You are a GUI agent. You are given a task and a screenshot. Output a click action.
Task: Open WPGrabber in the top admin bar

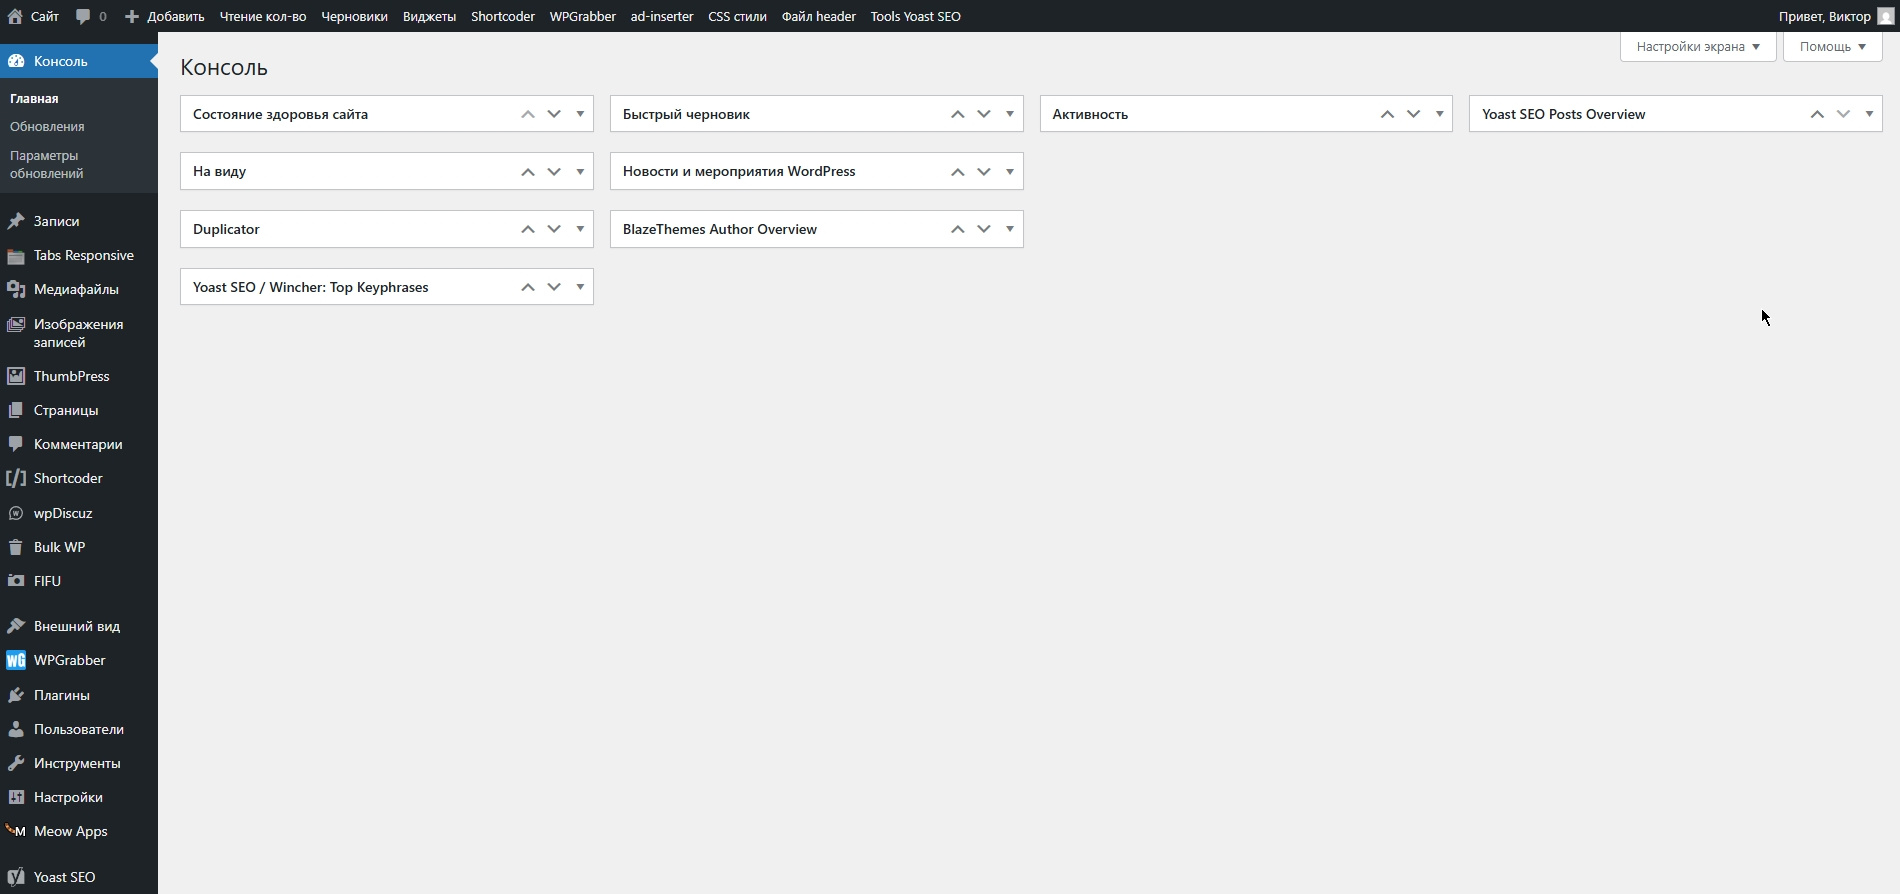tap(582, 16)
